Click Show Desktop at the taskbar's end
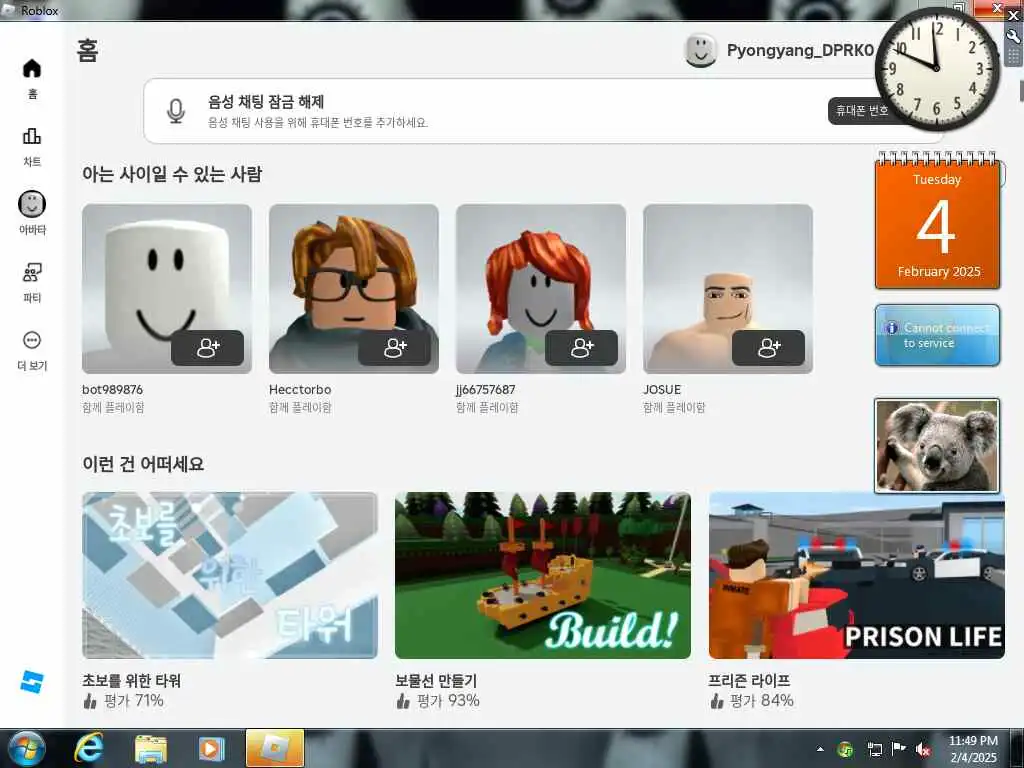 (x=1016, y=748)
